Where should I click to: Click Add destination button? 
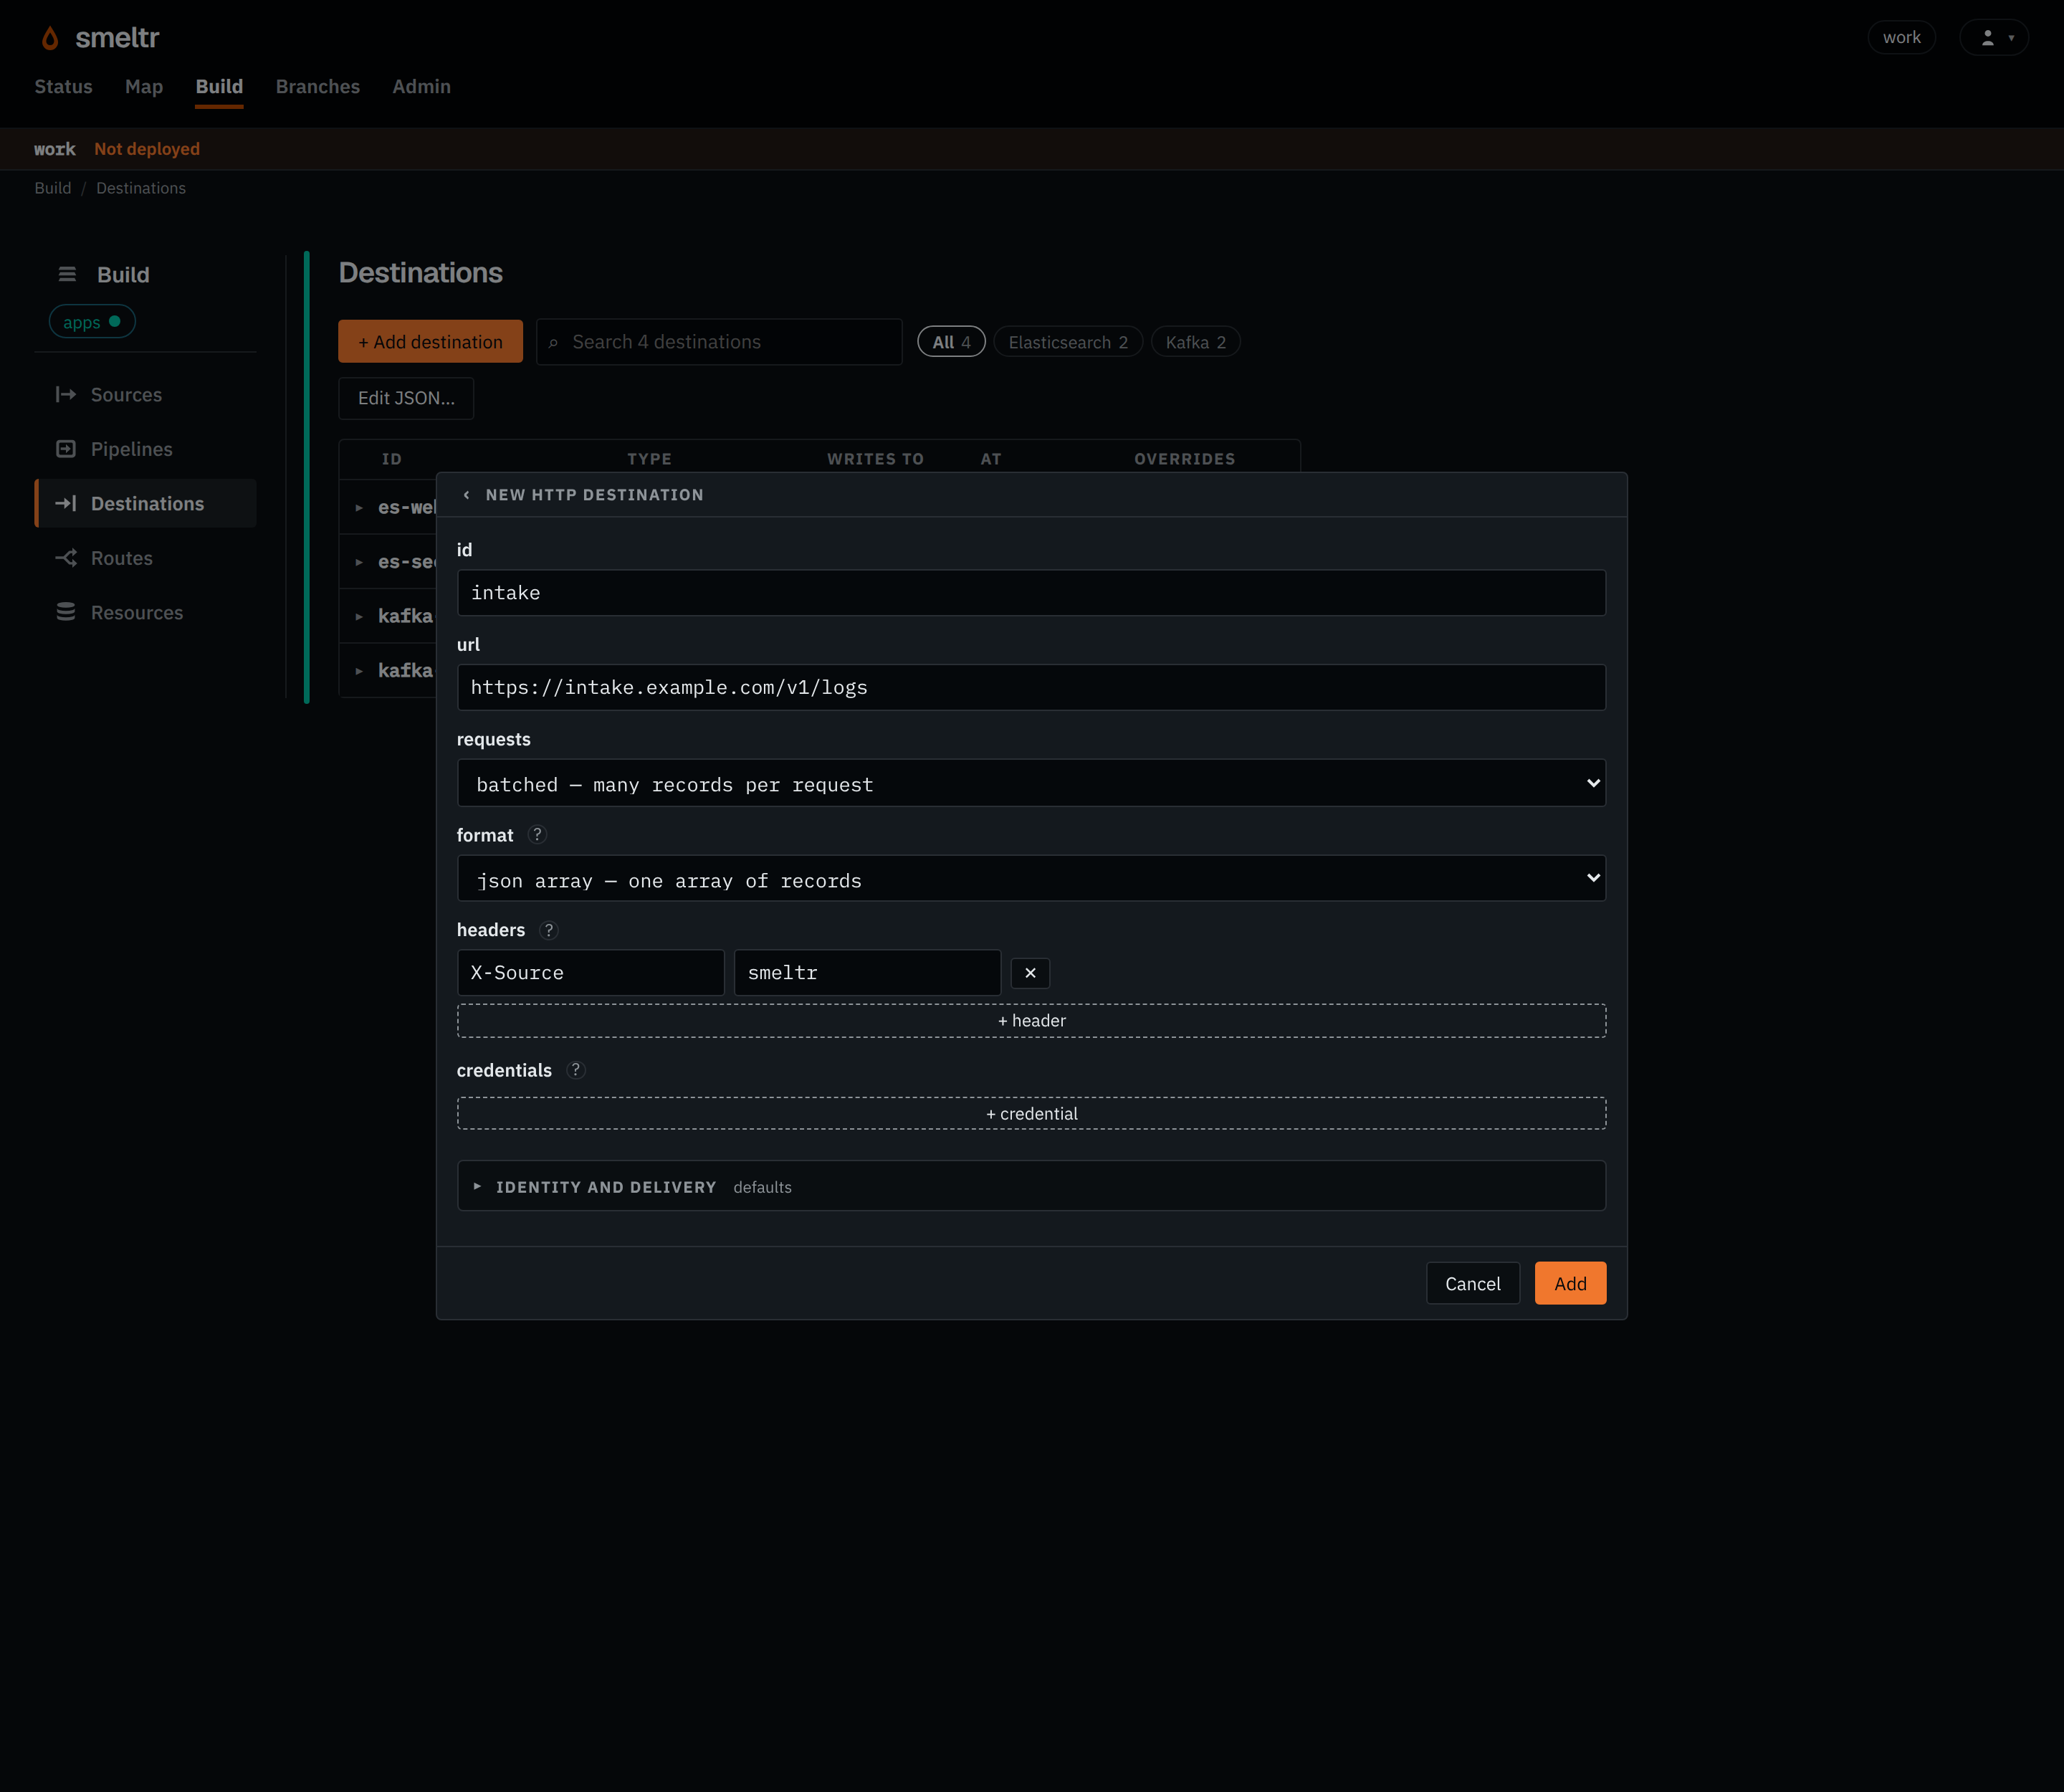click(x=430, y=342)
